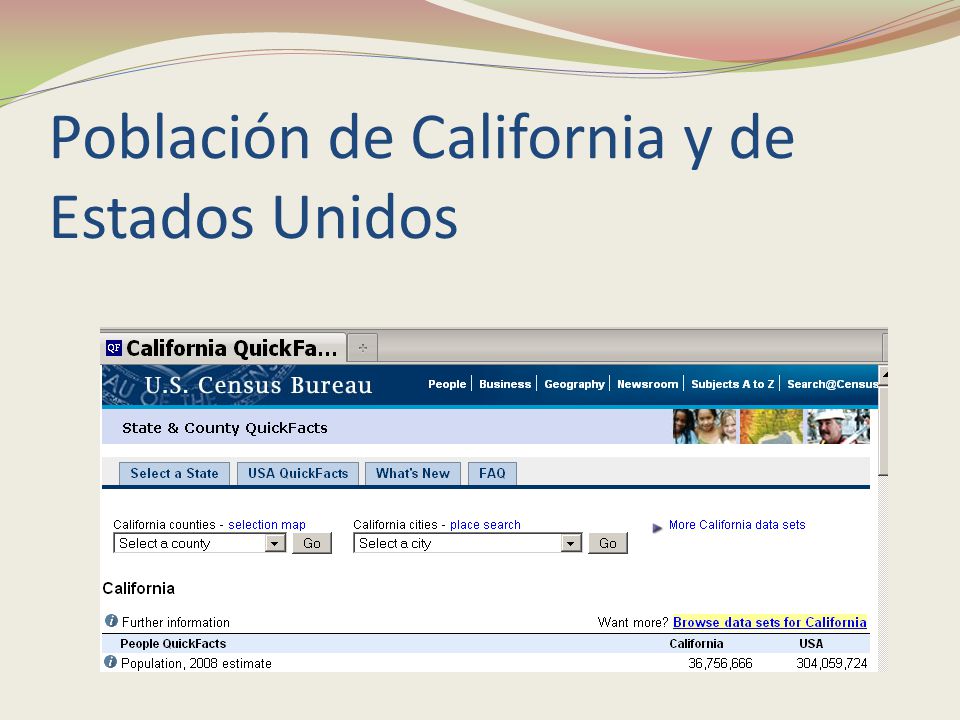Click State & County QuickFacts heading
This screenshot has height=720, width=960.
(225, 428)
